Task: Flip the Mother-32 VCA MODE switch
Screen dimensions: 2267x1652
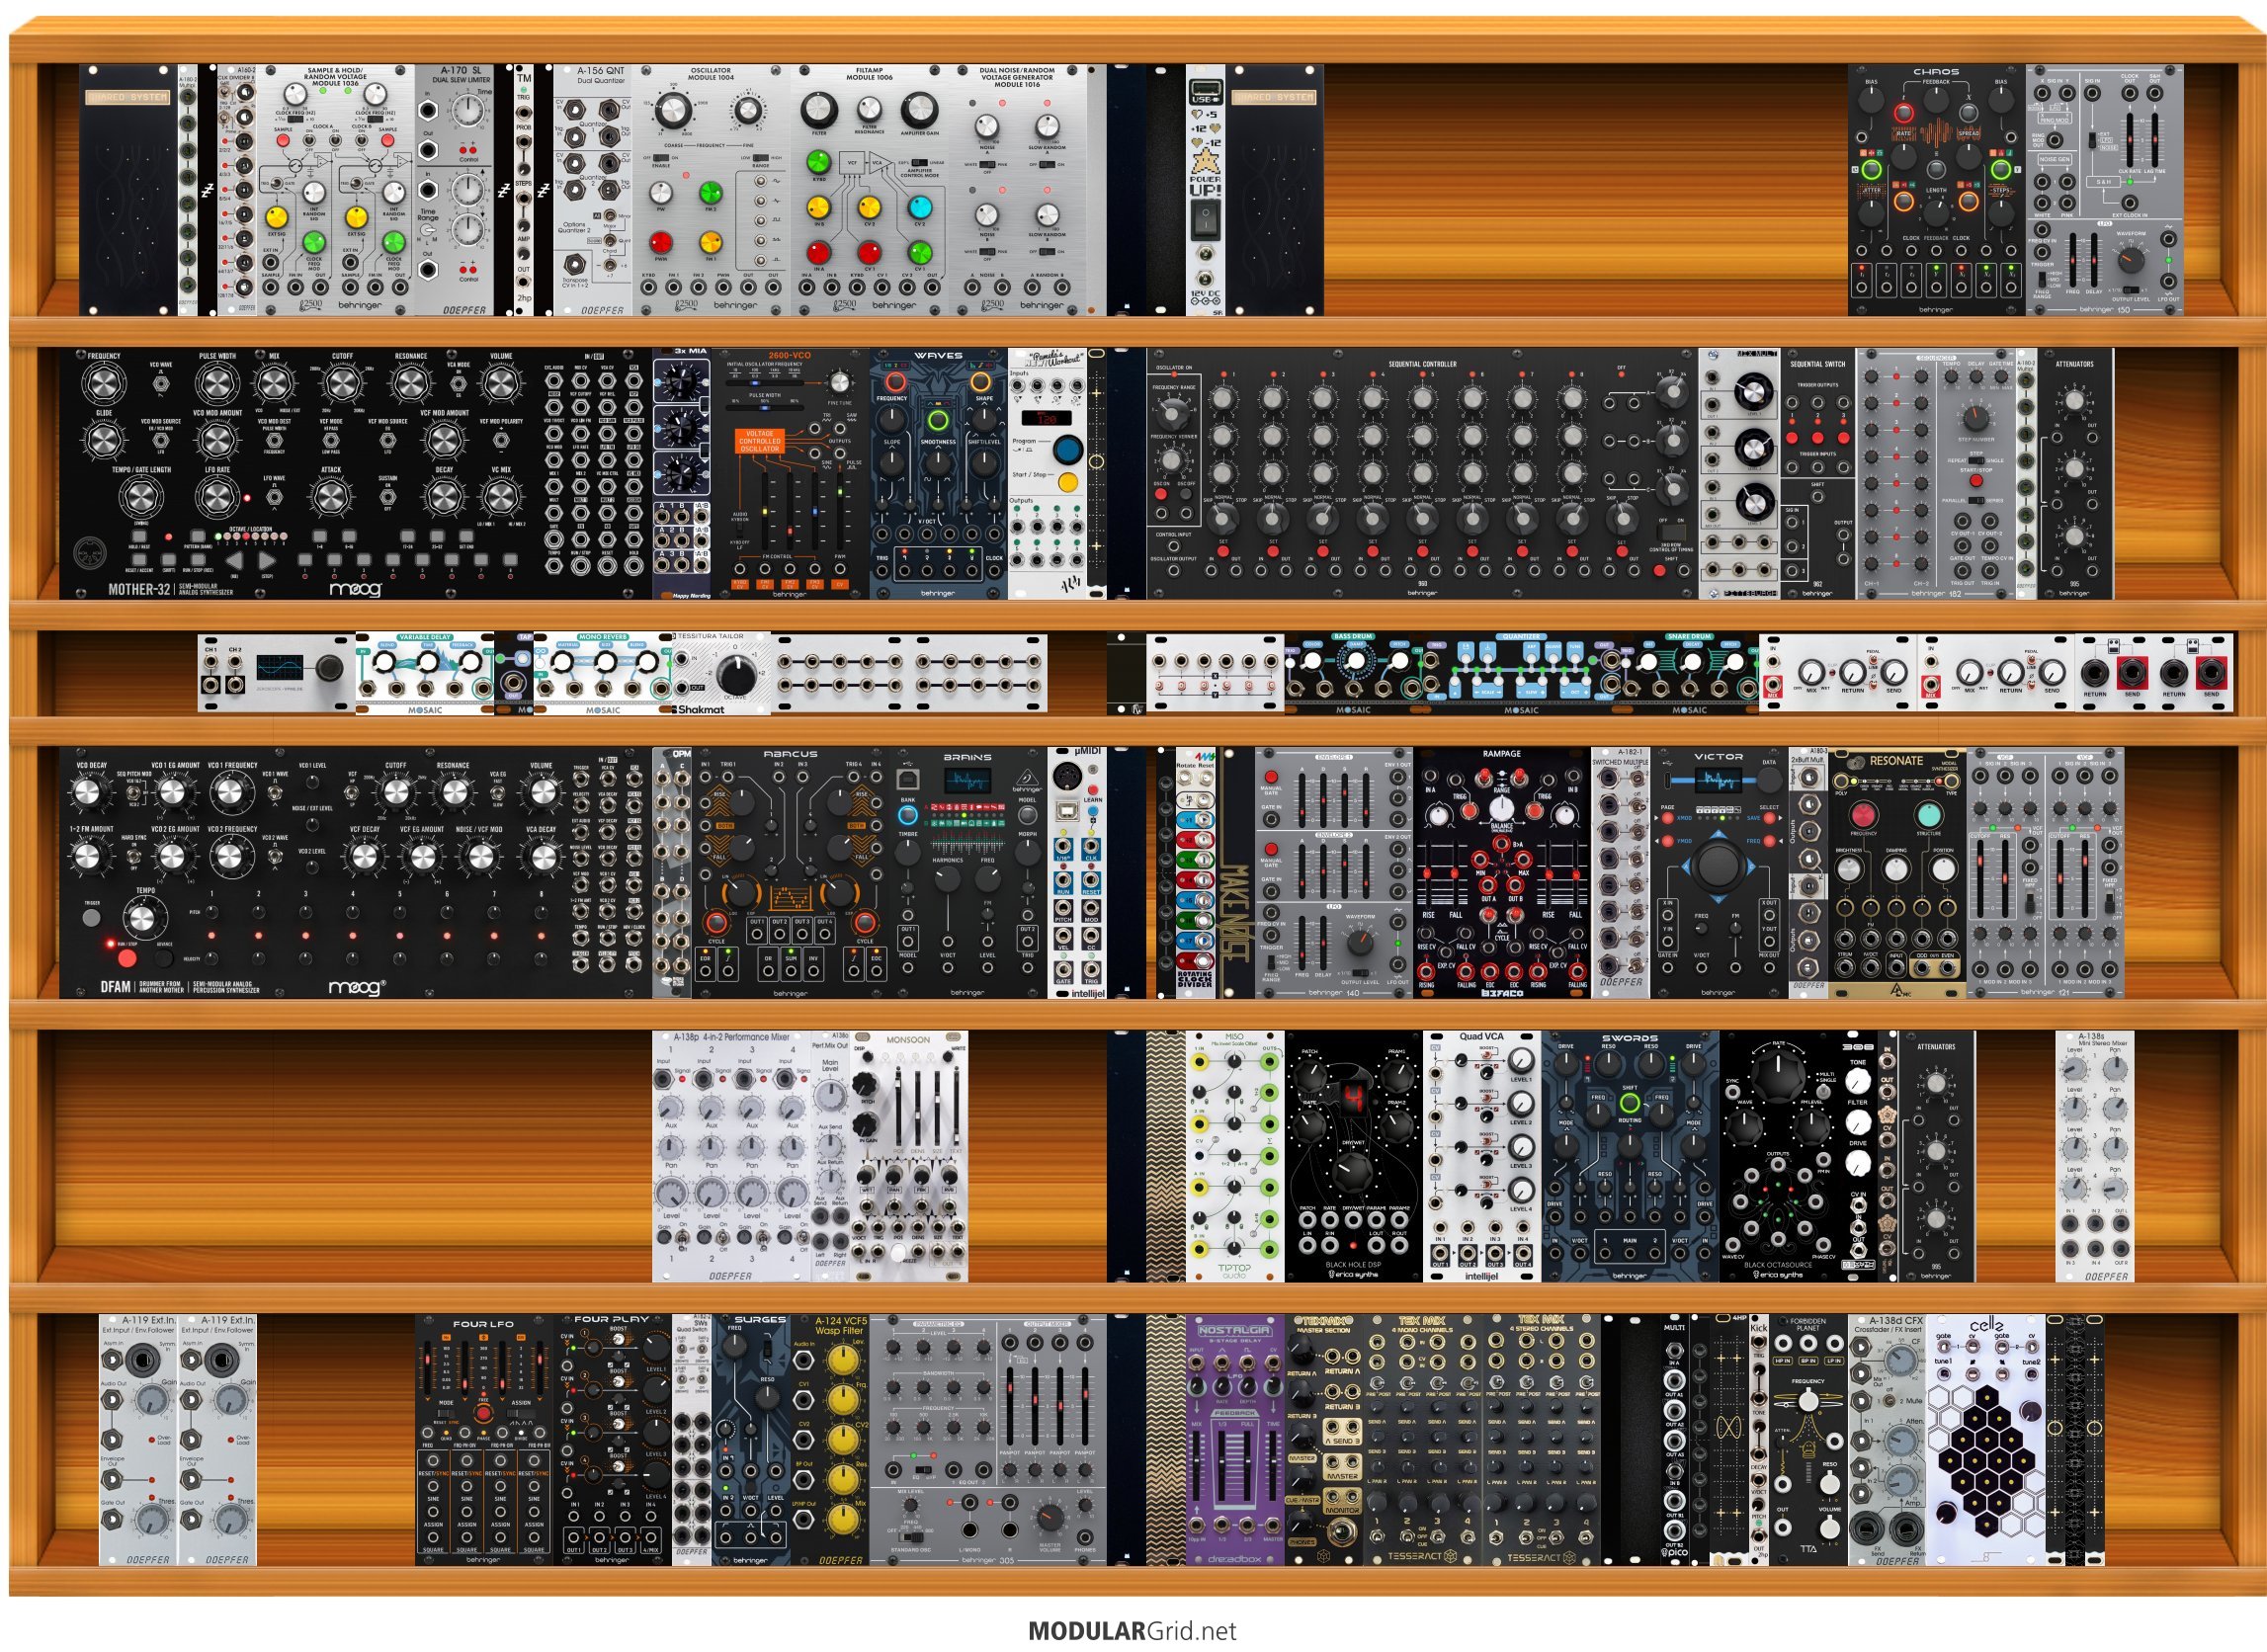Action: pyautogui.click(x=458, y=384)
